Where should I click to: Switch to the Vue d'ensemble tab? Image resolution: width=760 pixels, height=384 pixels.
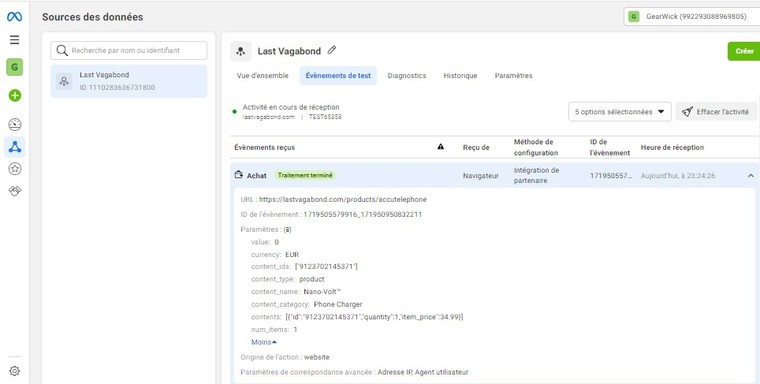[x=262, y=76]
